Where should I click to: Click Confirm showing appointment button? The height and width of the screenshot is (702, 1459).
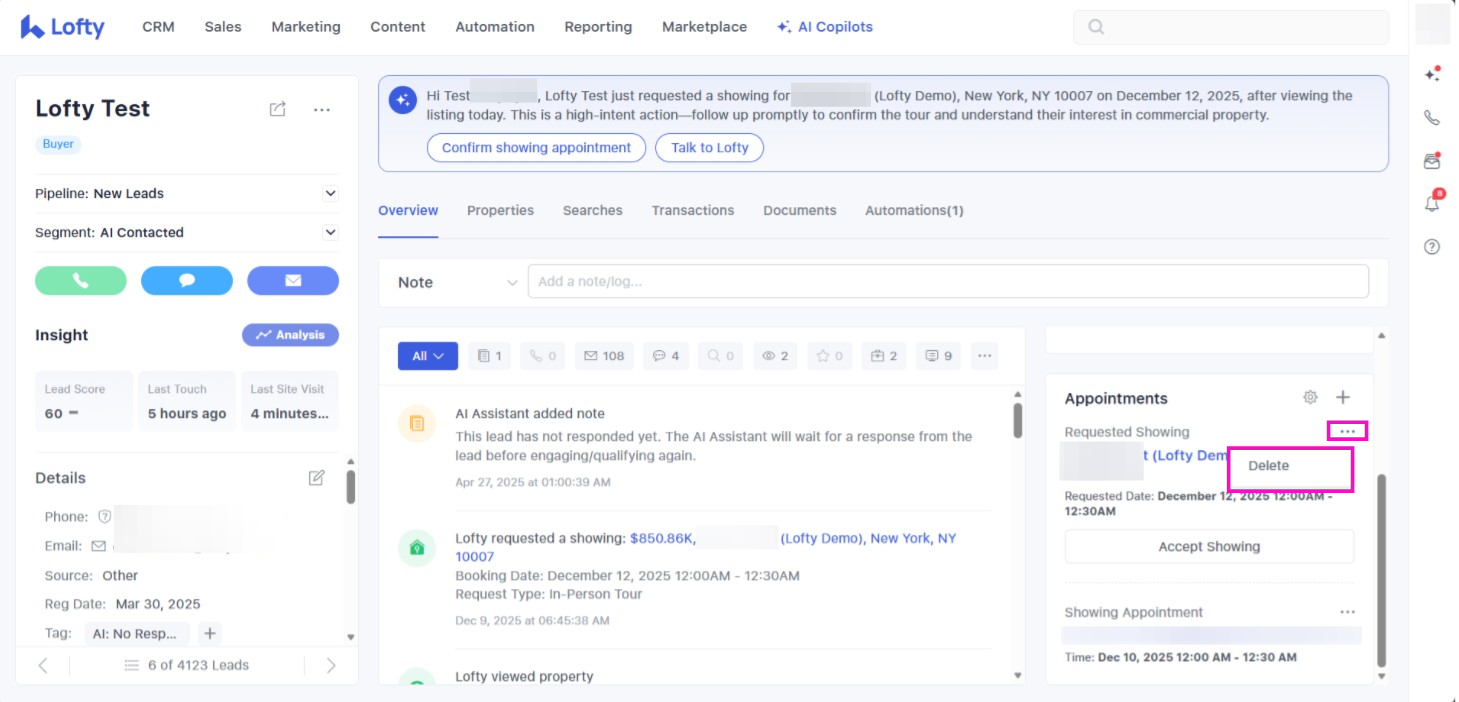tap(536, 148)
